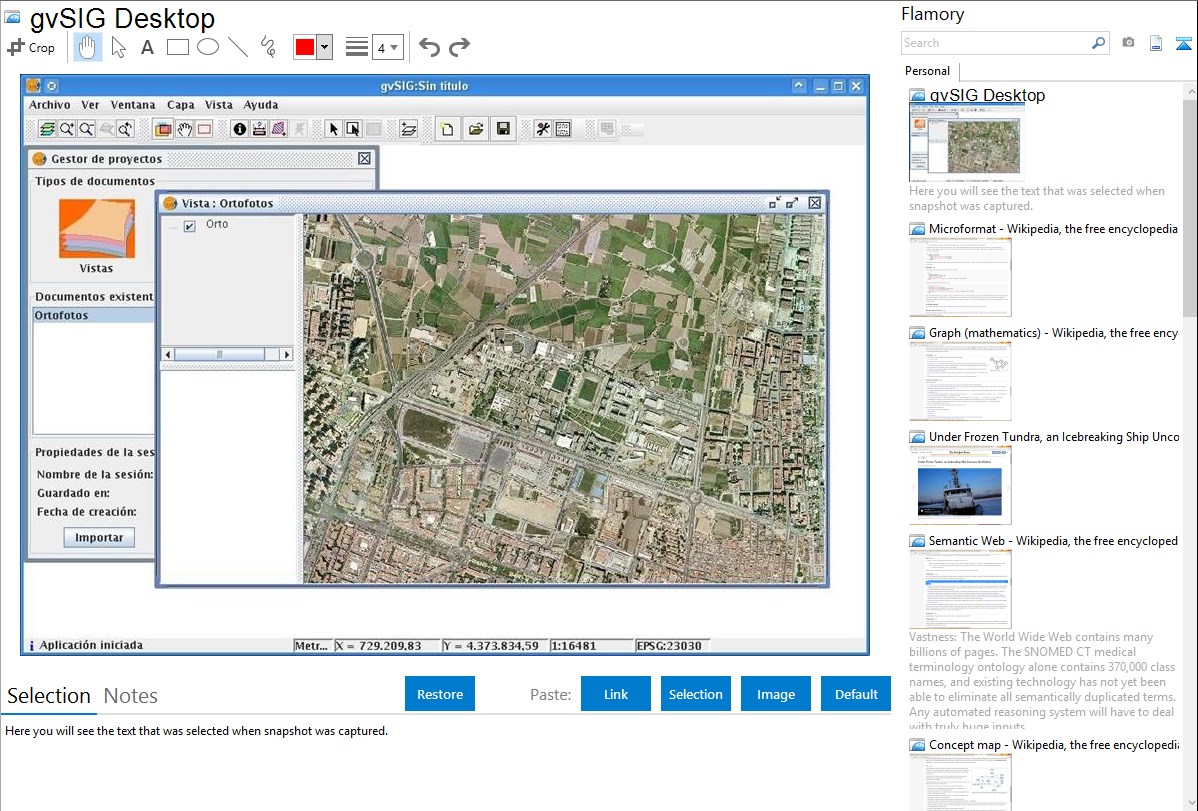Image resolution: width=1198 pixels, height=811 pixels.
Task: Toggle the Orto layer checkbox
Action: click(x=189, y=227)
